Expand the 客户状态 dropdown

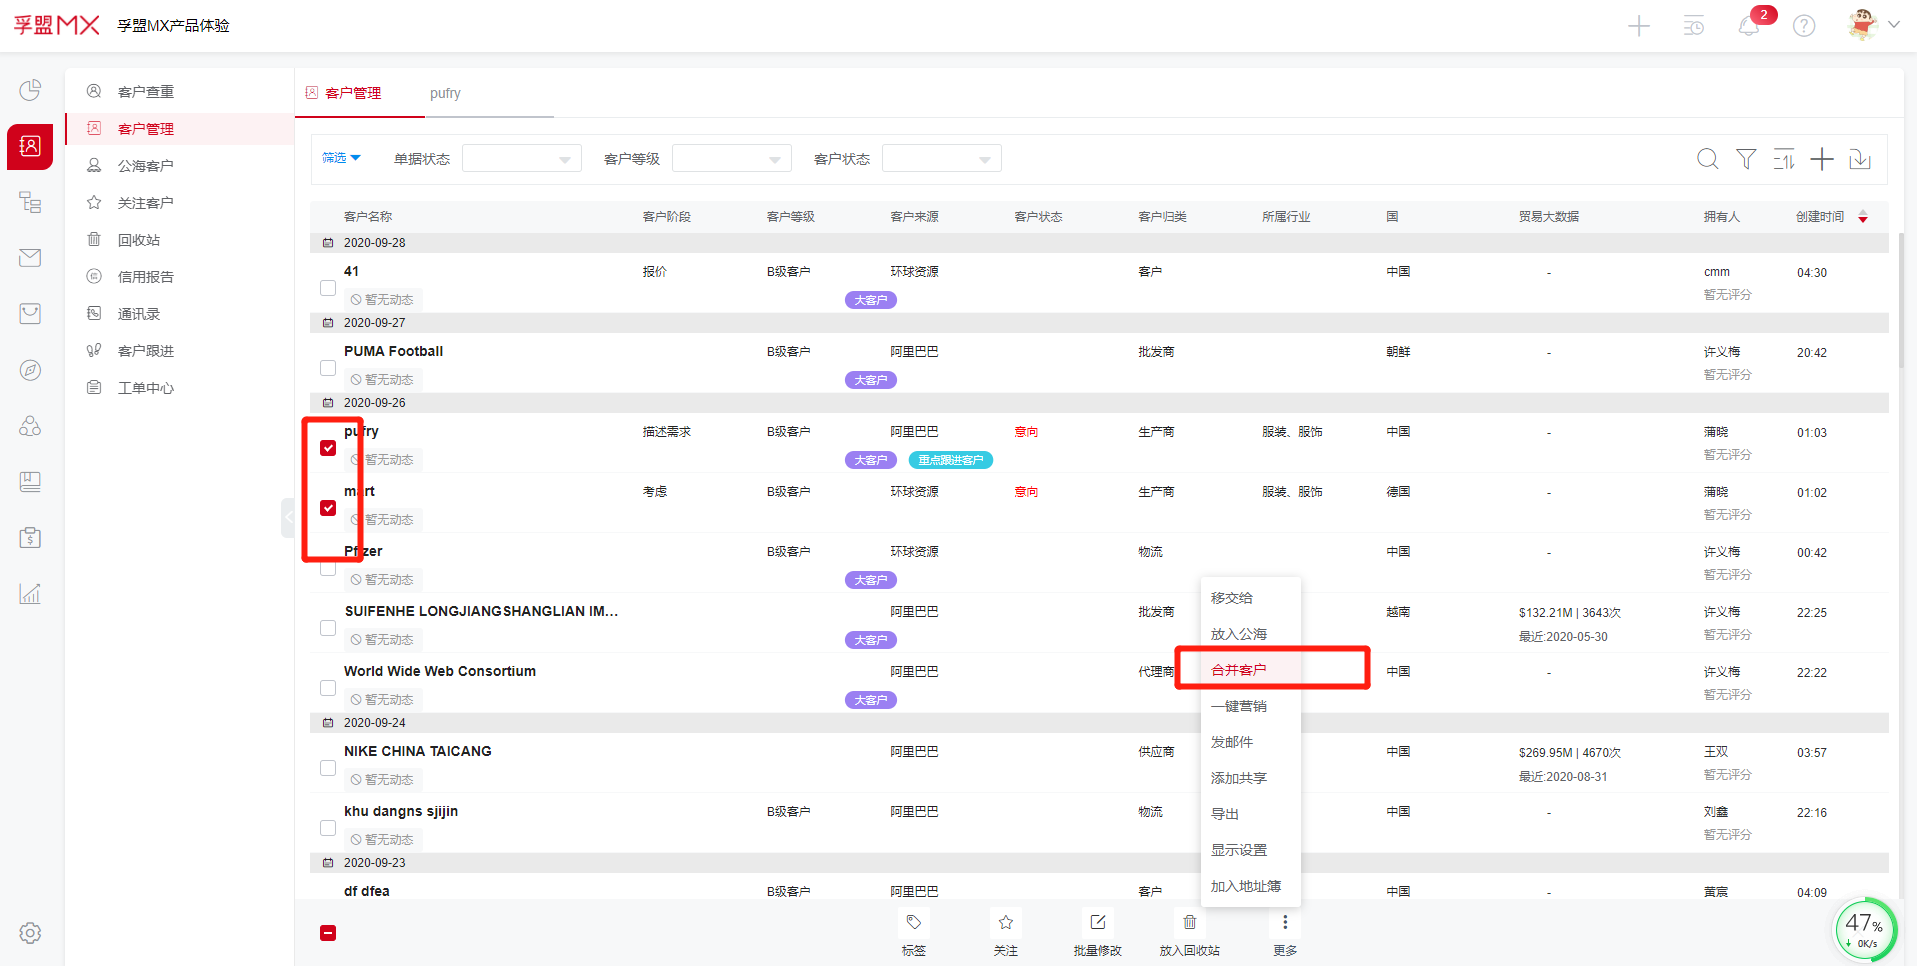coord(941,159)
